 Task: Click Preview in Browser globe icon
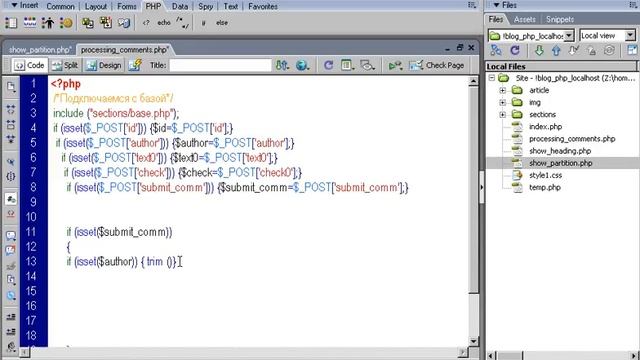pyautogui.click(x=302, y=65)
